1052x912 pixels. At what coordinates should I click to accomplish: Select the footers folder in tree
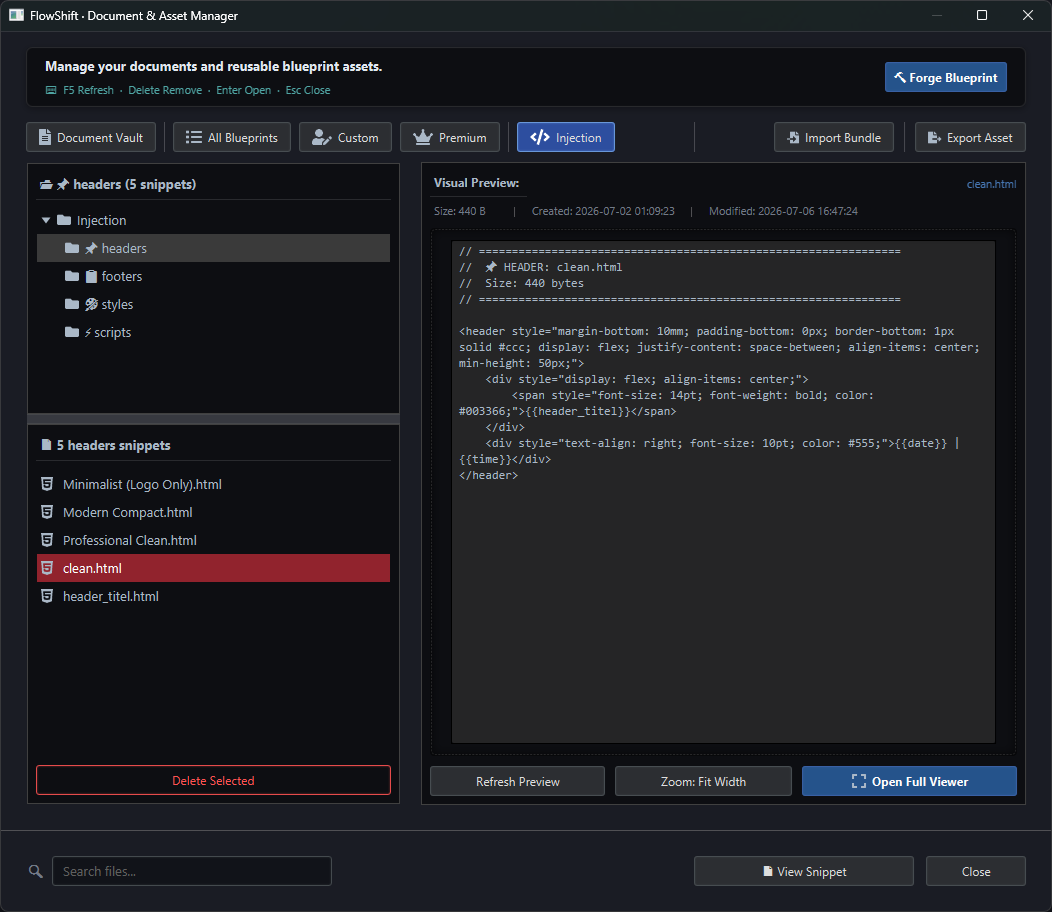tap(213, 276)
